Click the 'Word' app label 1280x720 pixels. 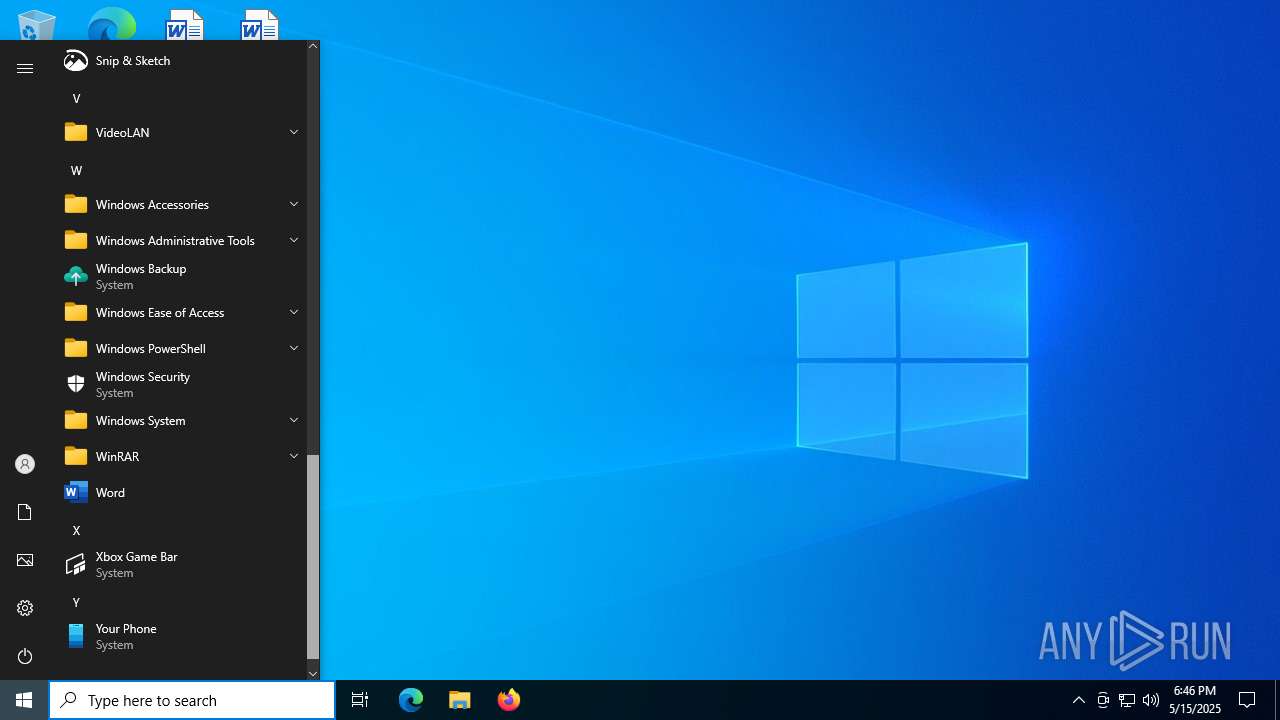[x=110, y=492]
